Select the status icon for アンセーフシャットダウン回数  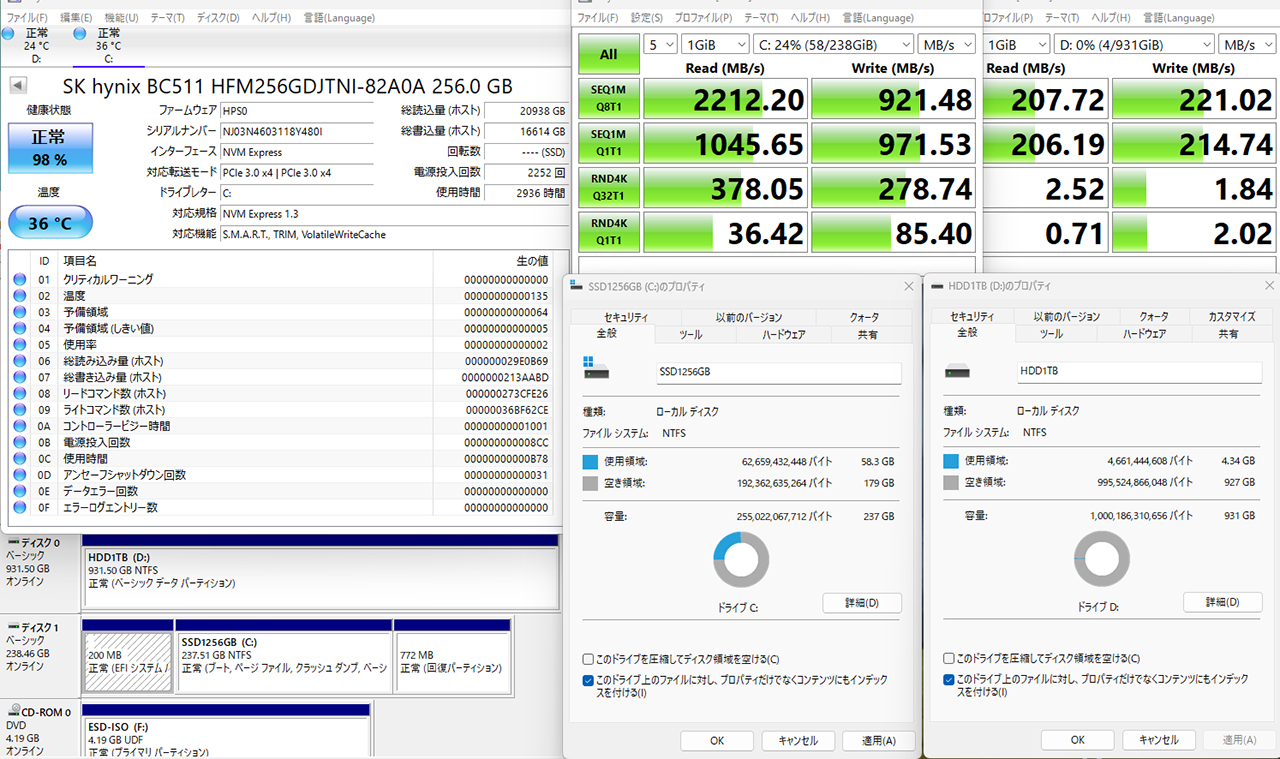(19, 475)
